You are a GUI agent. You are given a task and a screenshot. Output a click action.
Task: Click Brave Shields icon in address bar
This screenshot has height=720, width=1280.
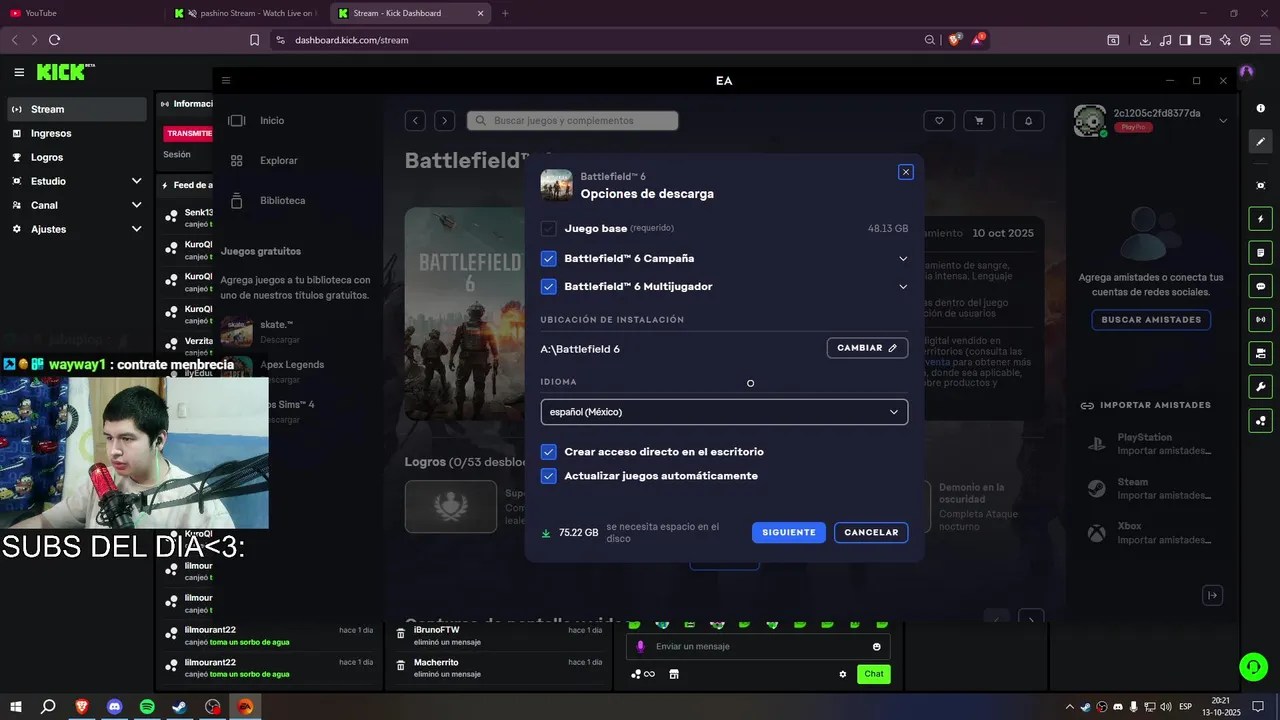pyautogui.click(x=954, y=40)
